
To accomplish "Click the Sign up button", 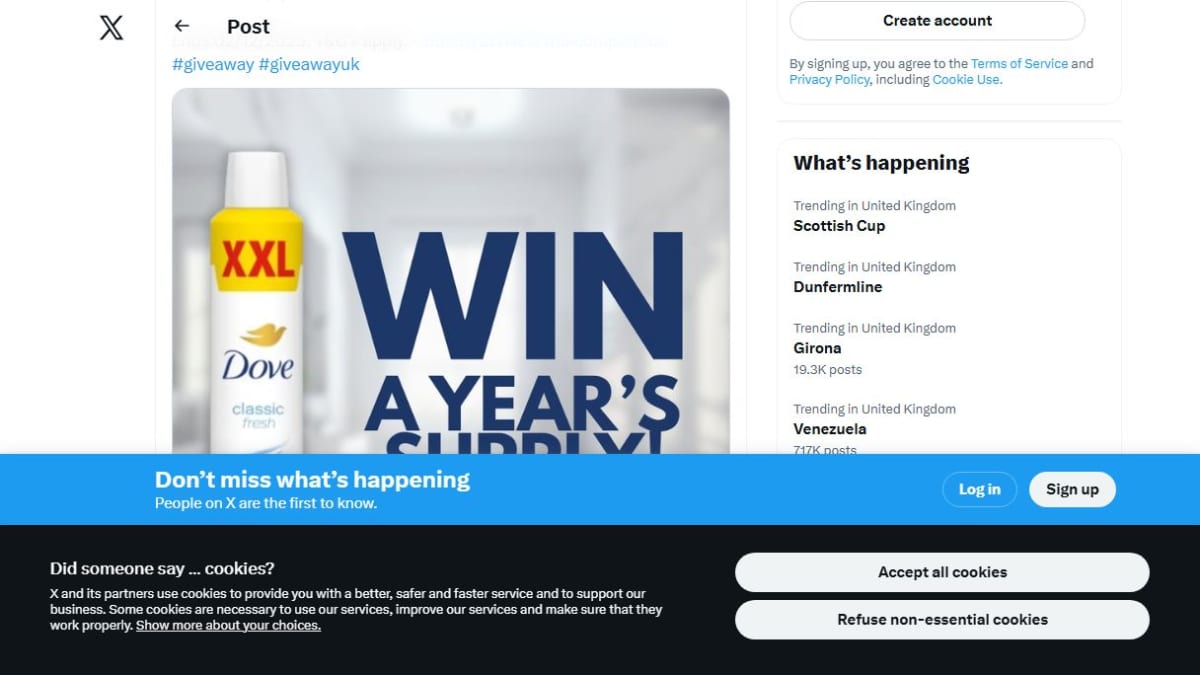I will pos(1072,489).
